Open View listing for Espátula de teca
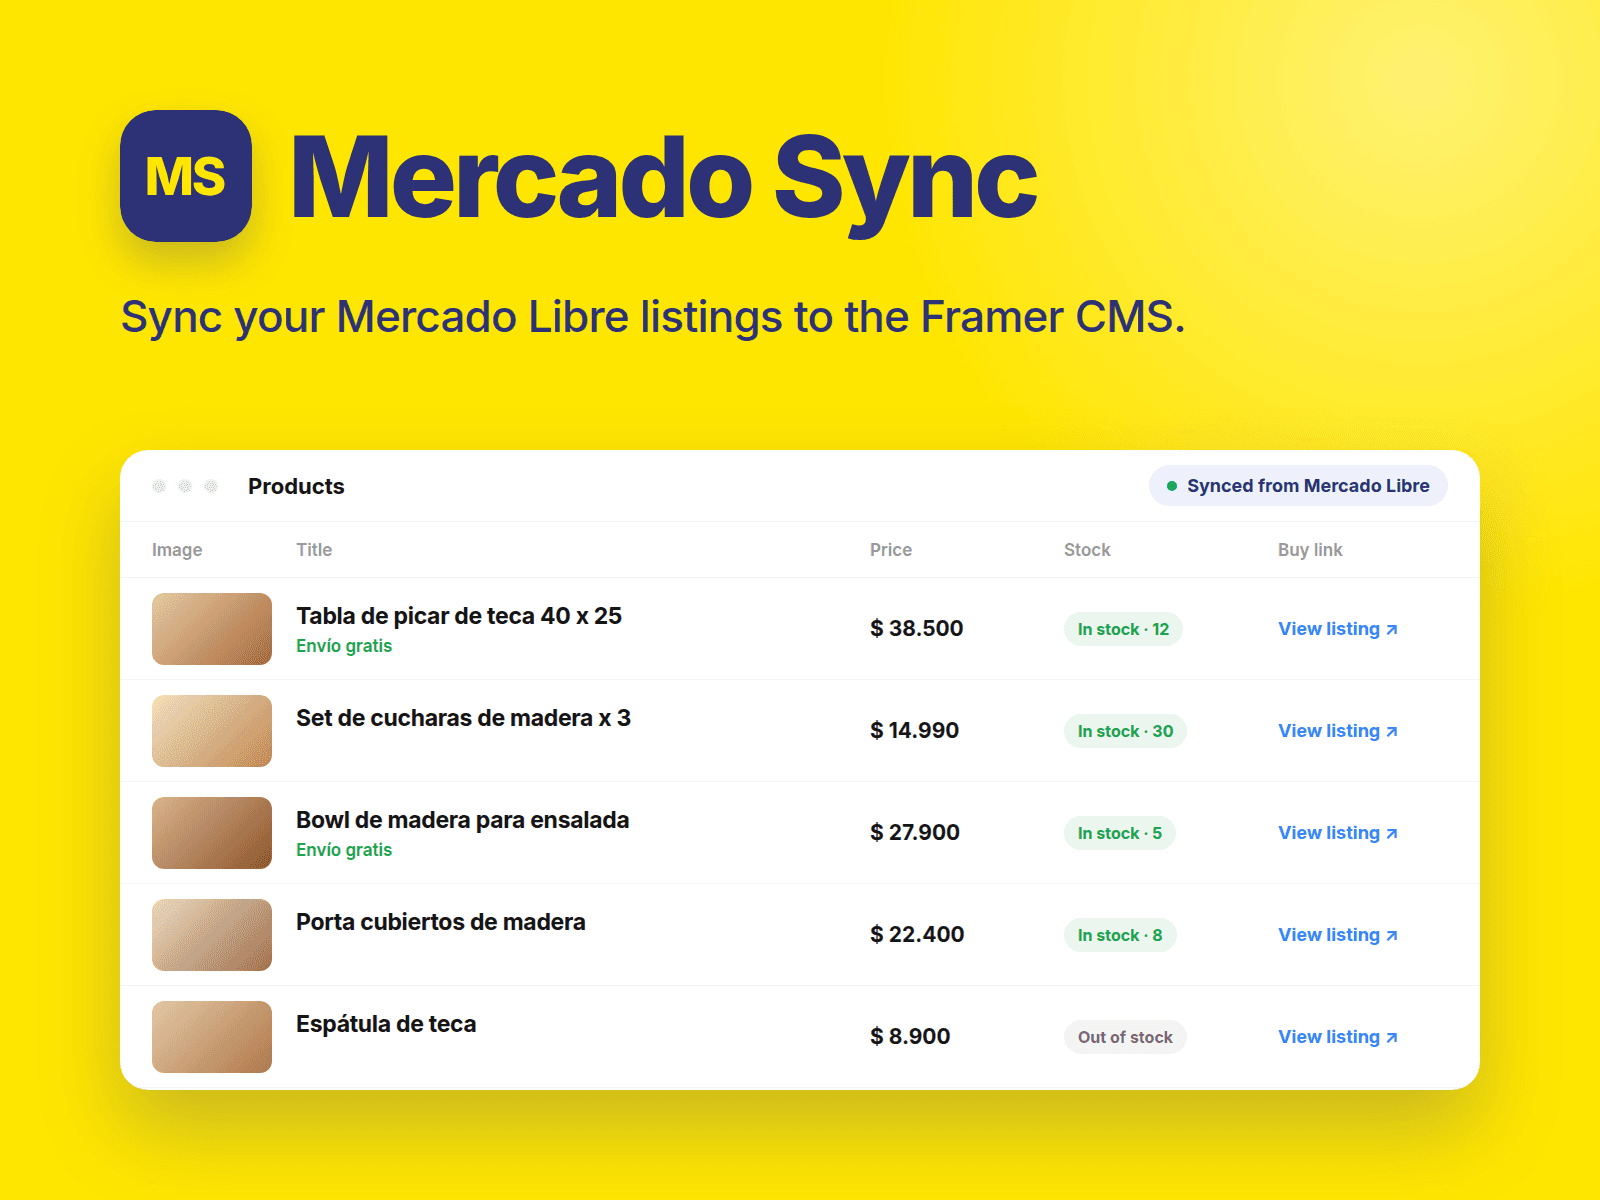1600x1200 pixels. click(x=1338, y=1037)
